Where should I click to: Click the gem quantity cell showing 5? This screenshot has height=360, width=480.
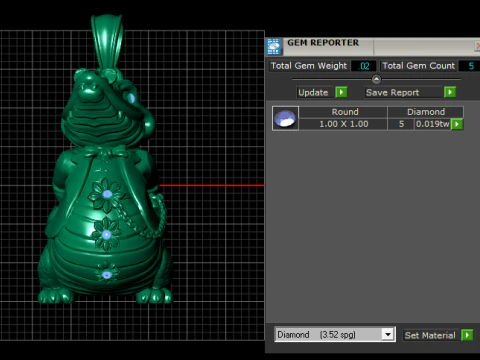(401, 124)
